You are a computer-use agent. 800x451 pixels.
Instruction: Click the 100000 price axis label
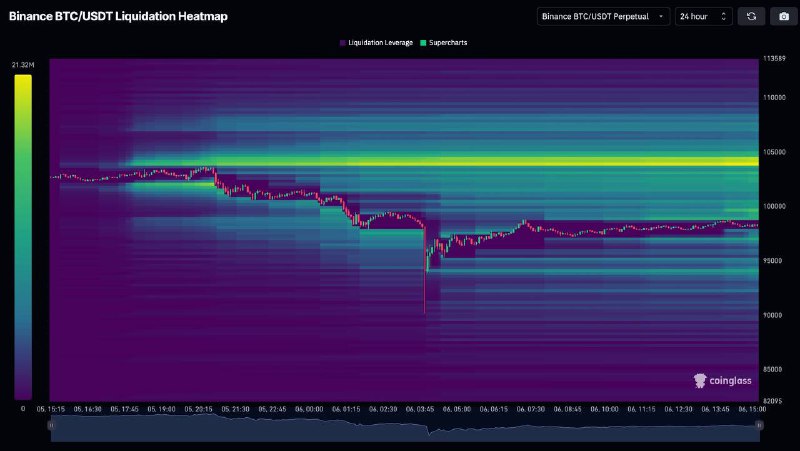pyautogui.click(x=774, y=206)
